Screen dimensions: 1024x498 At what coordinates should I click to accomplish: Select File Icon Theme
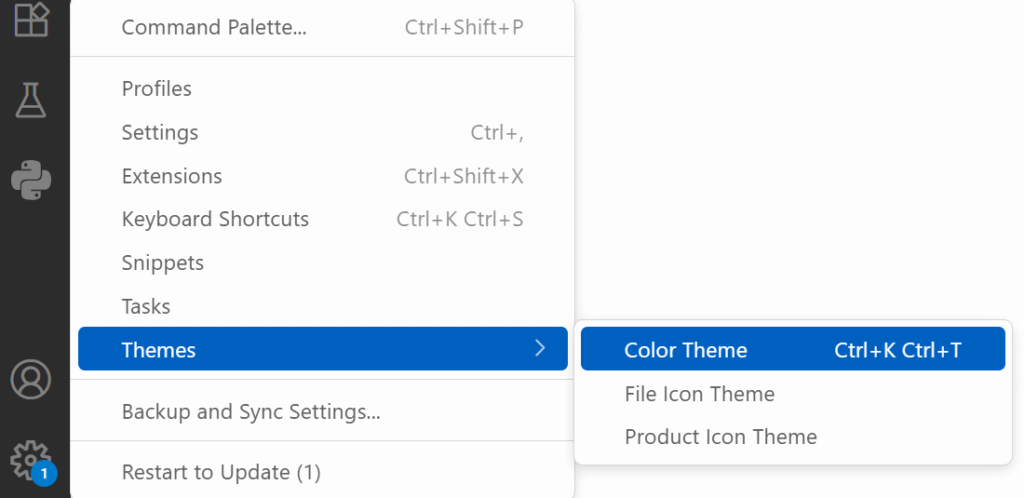point(699,394)
